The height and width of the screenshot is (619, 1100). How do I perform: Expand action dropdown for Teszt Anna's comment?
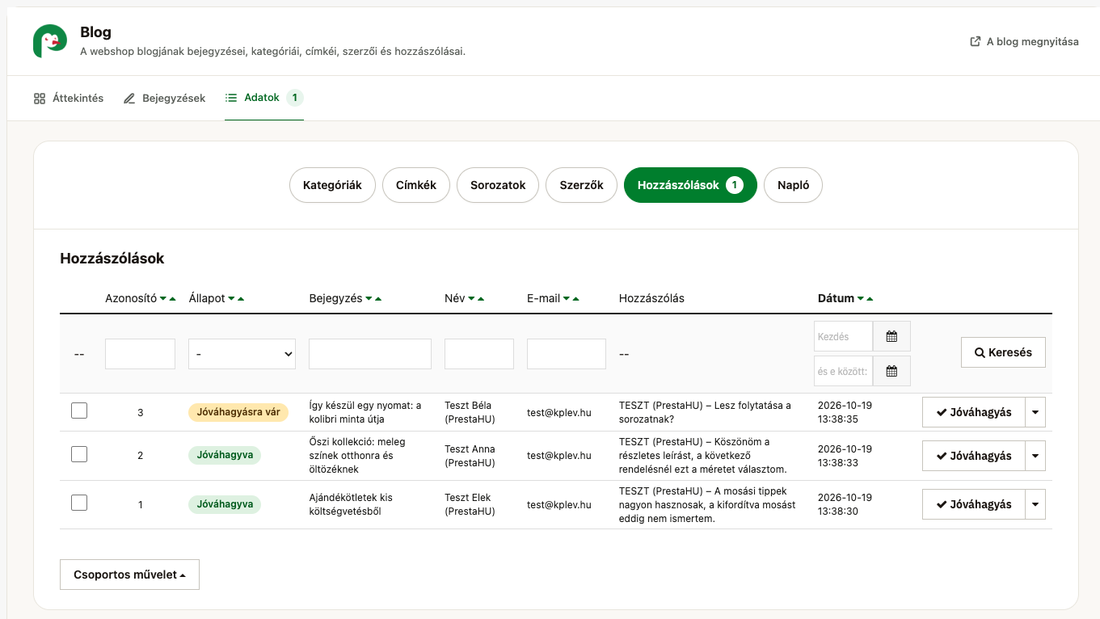pos(1035,455)
